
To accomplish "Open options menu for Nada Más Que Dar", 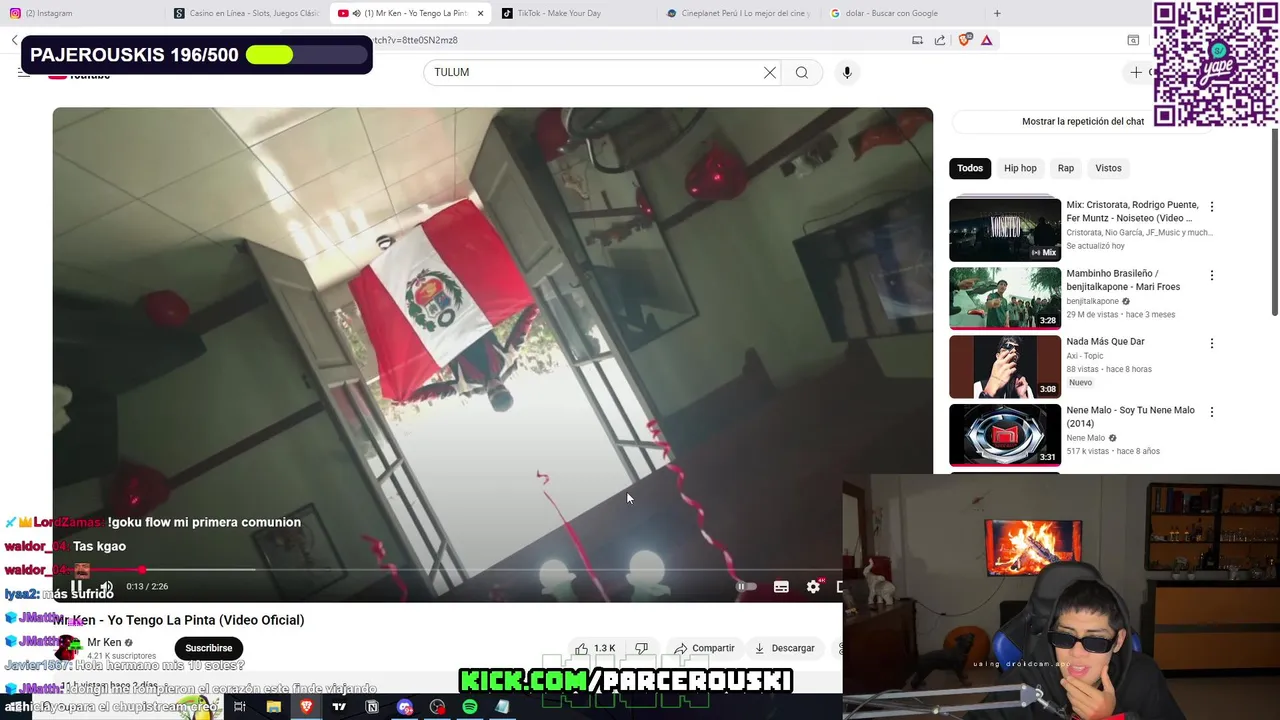I will (1212, 343).
